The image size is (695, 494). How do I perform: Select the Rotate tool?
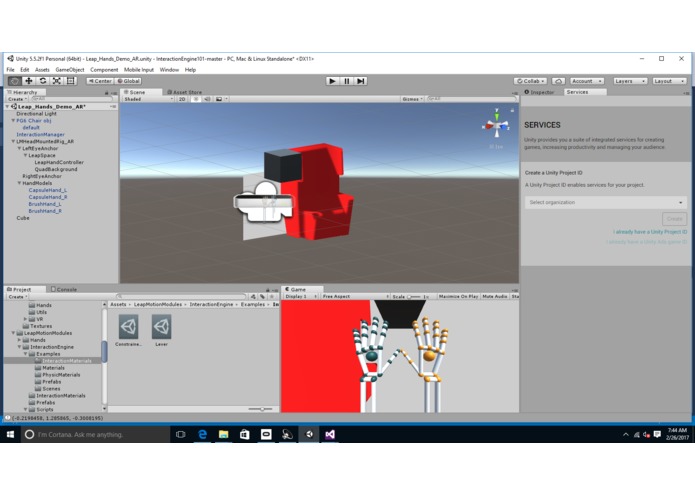pyautogui.click(x=43, y=81)
